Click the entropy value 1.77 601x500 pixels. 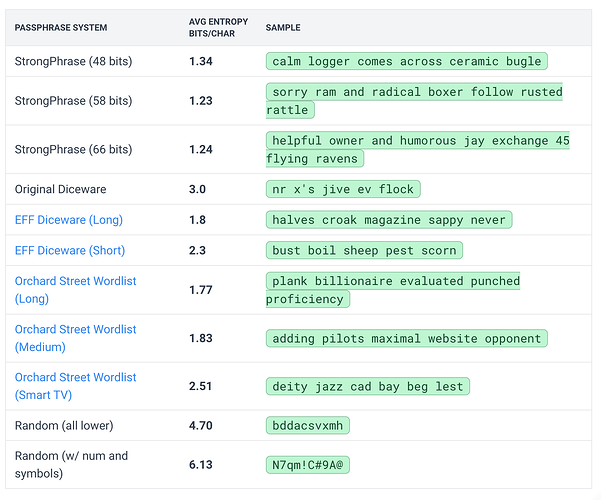[x=200, y=290]
